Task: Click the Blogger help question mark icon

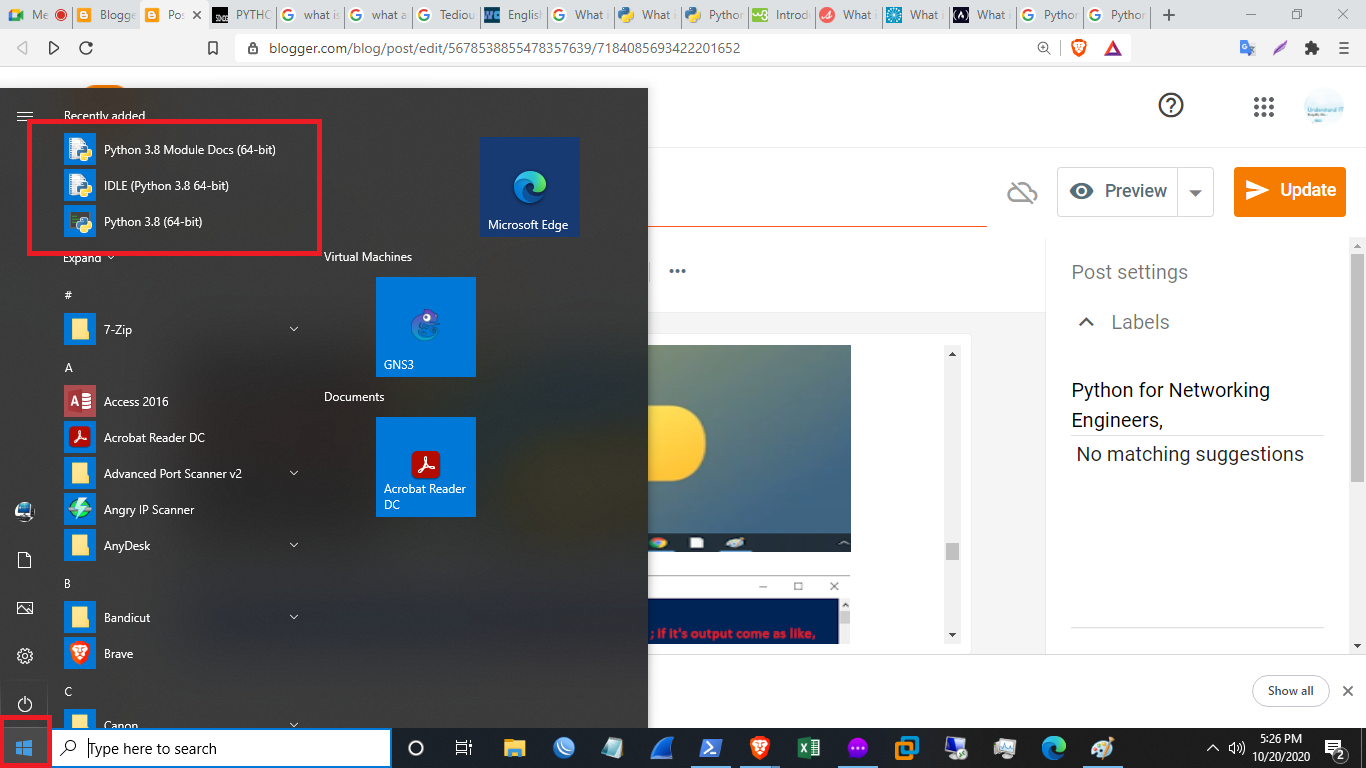Action: tap(1171, 105)
